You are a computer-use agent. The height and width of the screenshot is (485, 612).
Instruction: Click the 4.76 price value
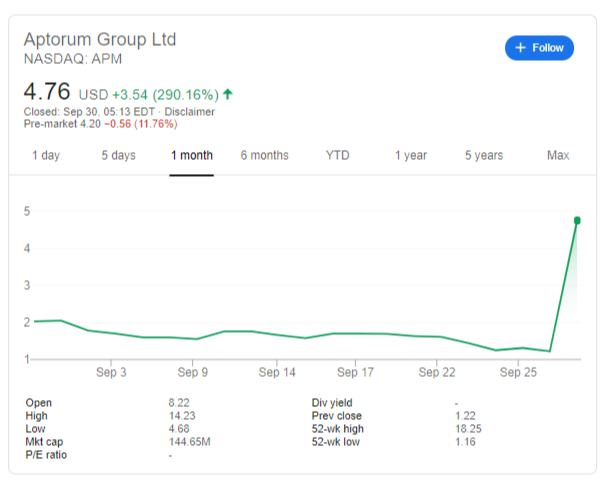click(x=47, y=91)
